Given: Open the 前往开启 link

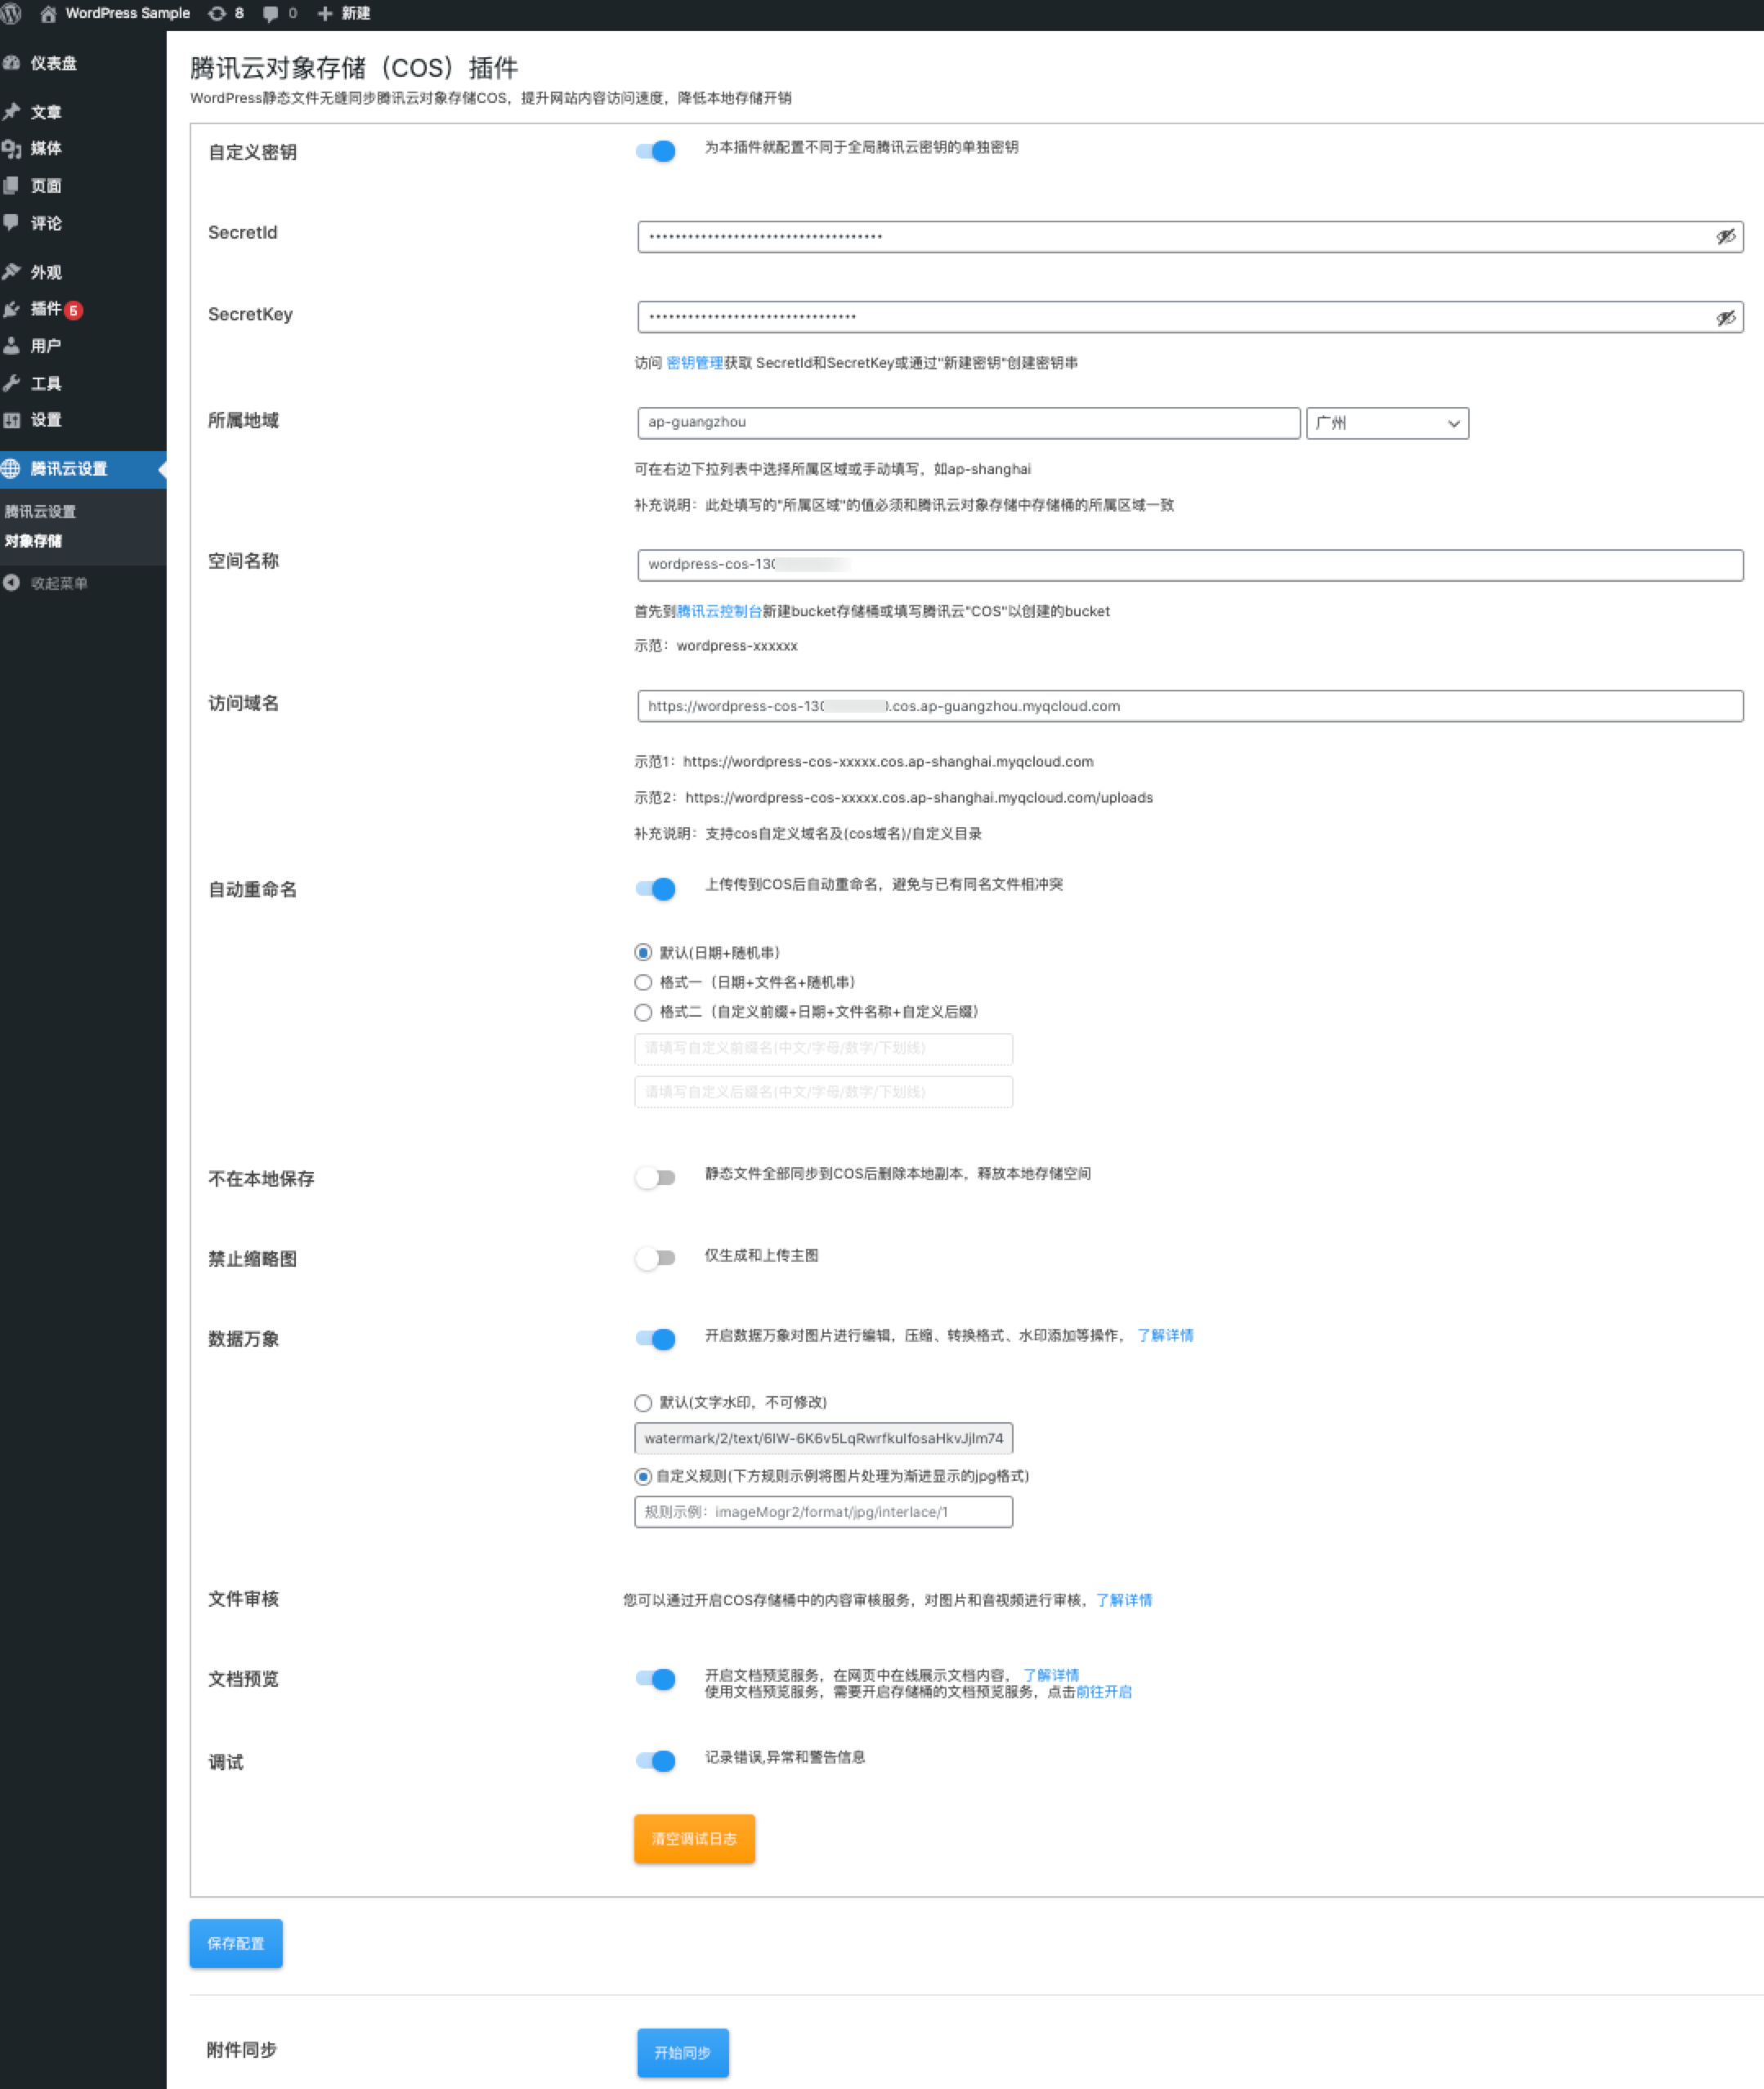Looking at the screenshot, I should (x=1104, y=1692).
